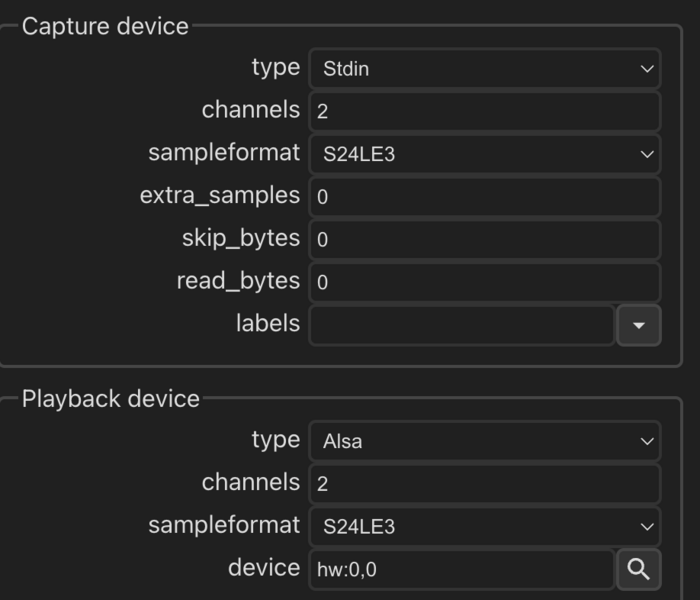Click into the skip_bytes input field
700x600 pixels.
[484, 240]
